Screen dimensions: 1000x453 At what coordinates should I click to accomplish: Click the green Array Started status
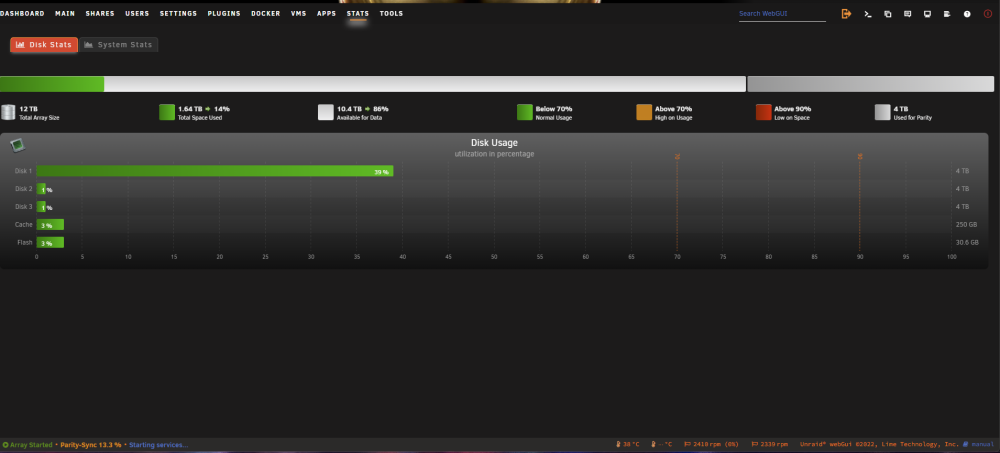tap(27, 445)
